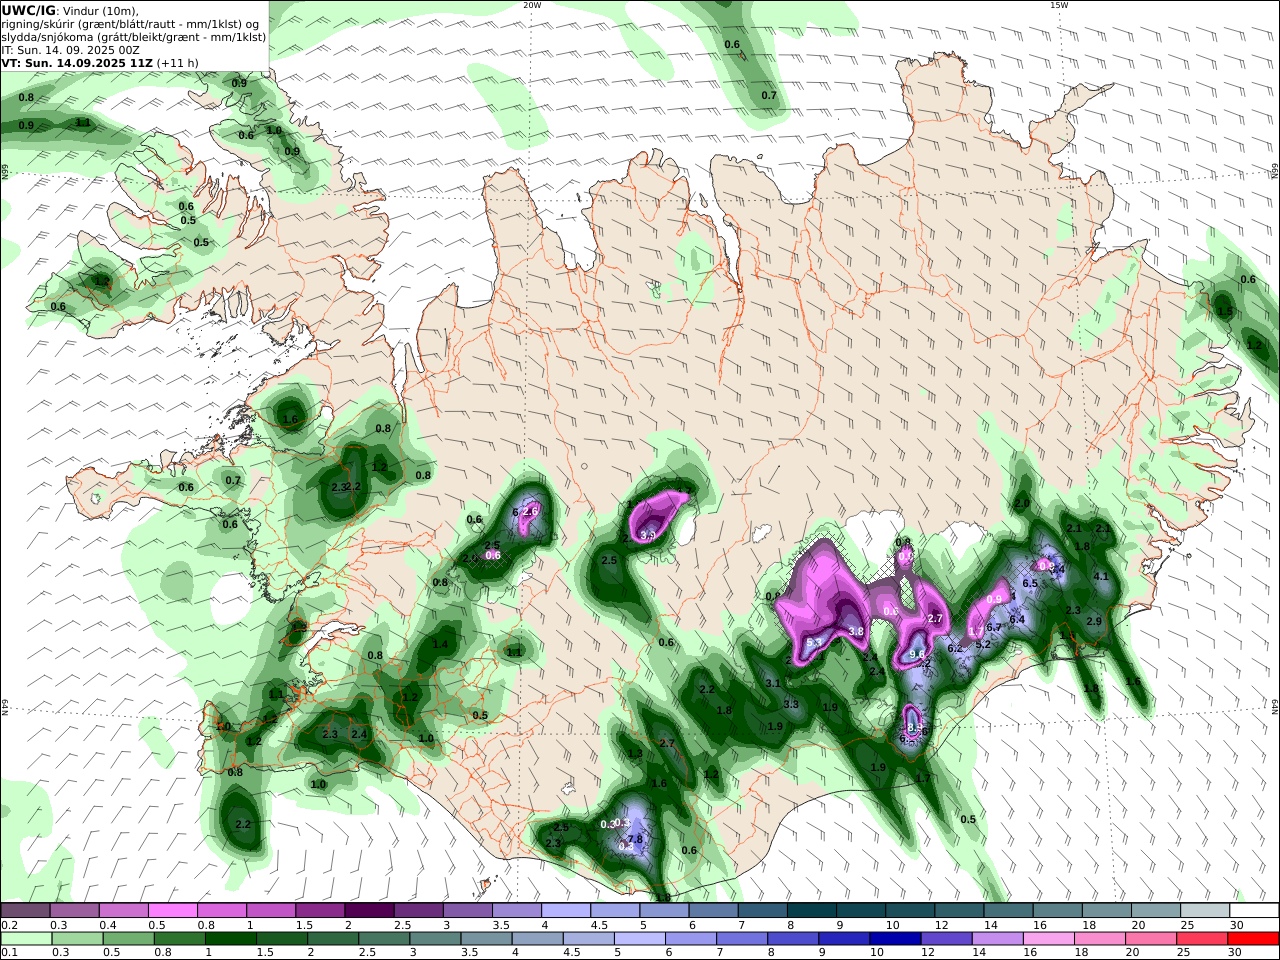Pick the bright pink 0.5 snow scale swatch
Image resolution: width=1280 pixels, height=960 pixels.
click(172, 911)
